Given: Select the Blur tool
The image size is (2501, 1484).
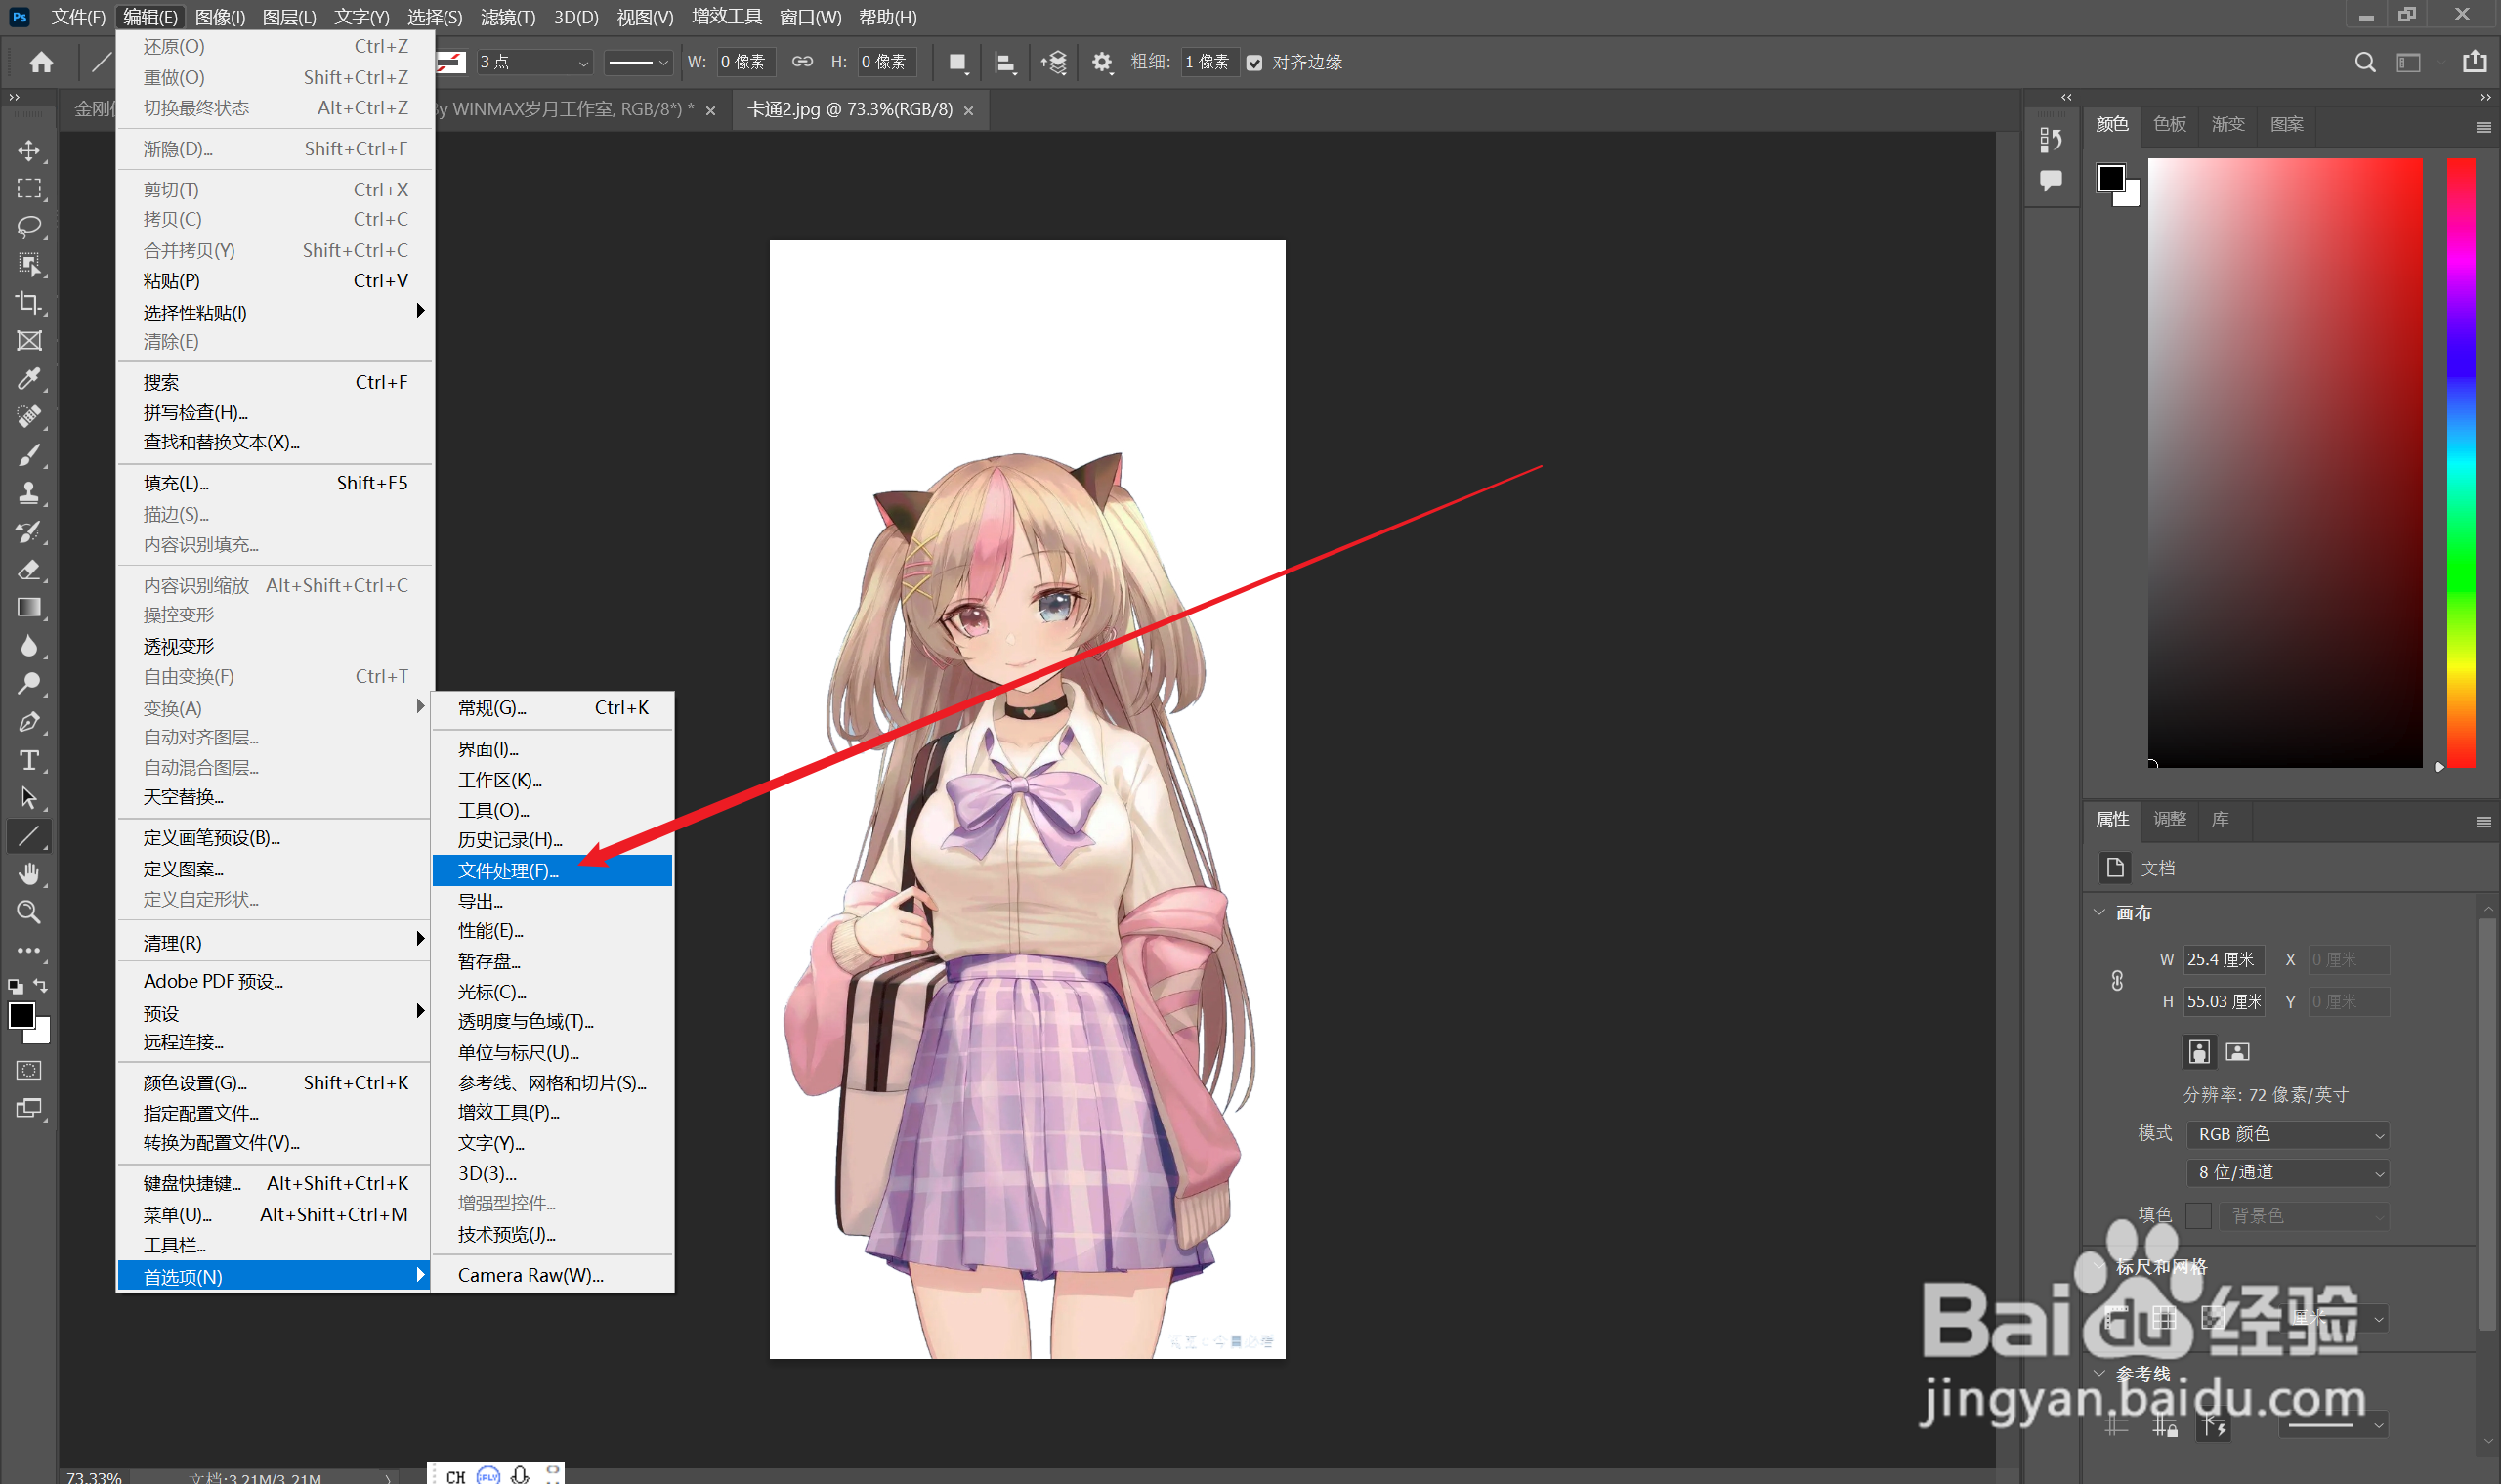Looking at the screenshot, I should [29, 645].
